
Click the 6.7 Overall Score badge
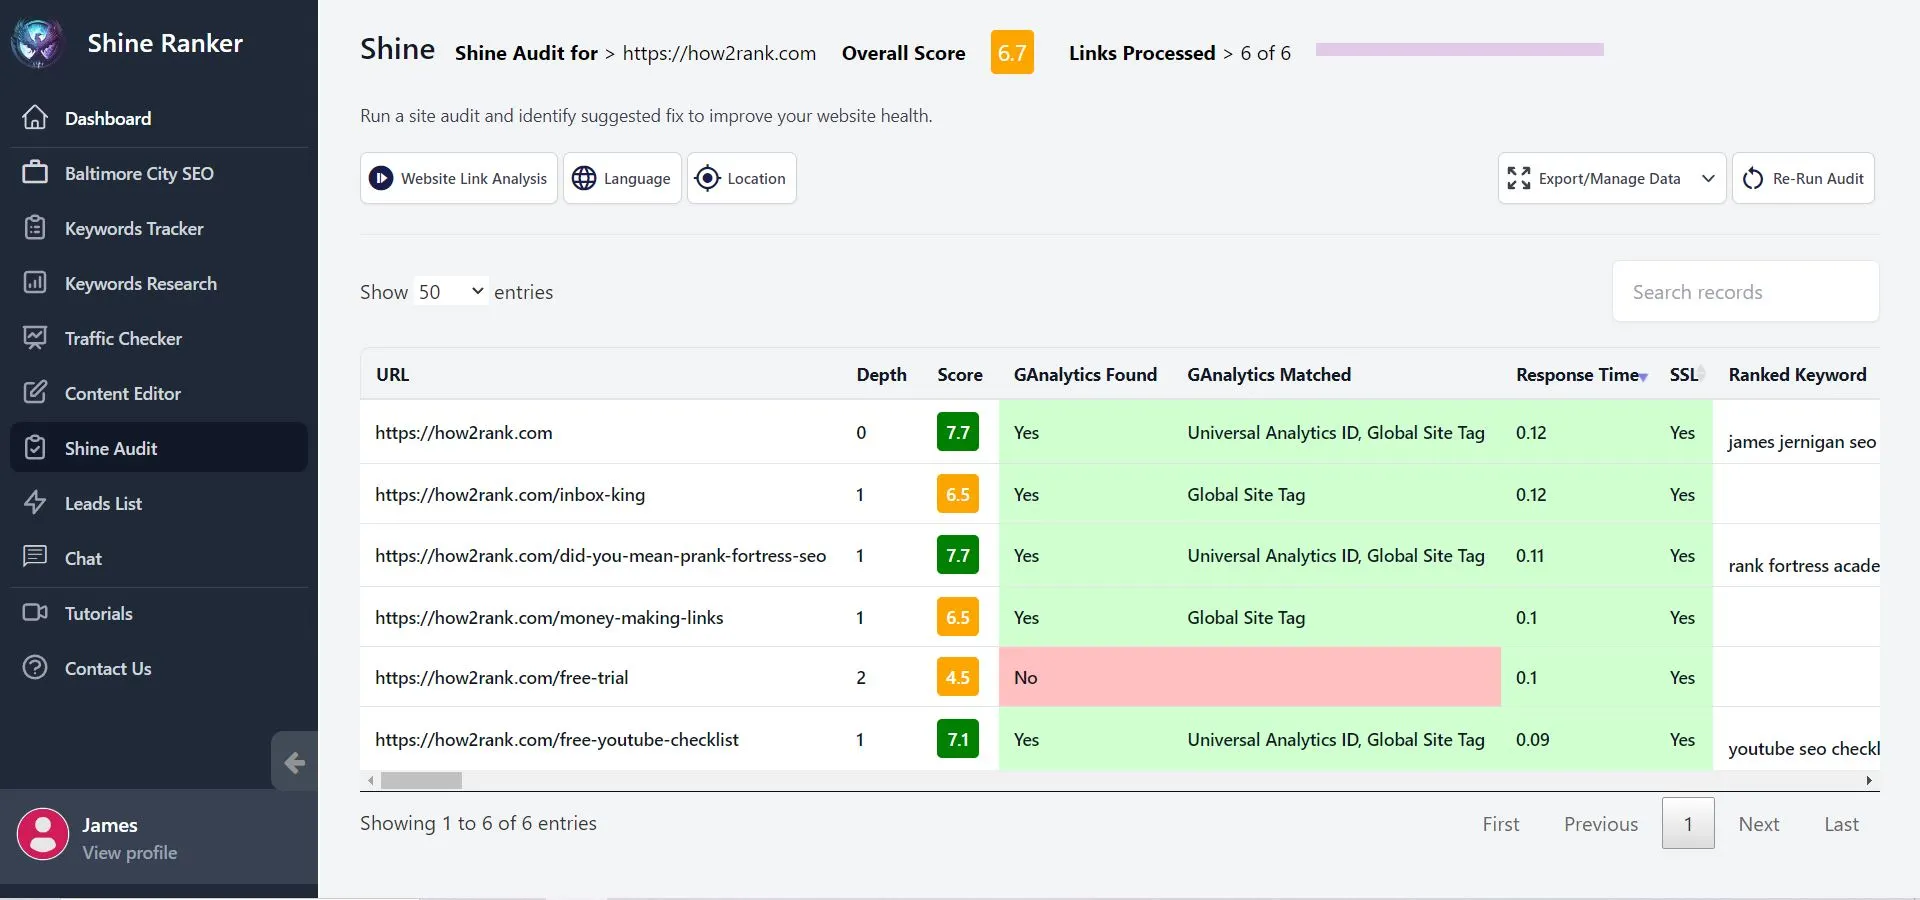(1012, 52)
